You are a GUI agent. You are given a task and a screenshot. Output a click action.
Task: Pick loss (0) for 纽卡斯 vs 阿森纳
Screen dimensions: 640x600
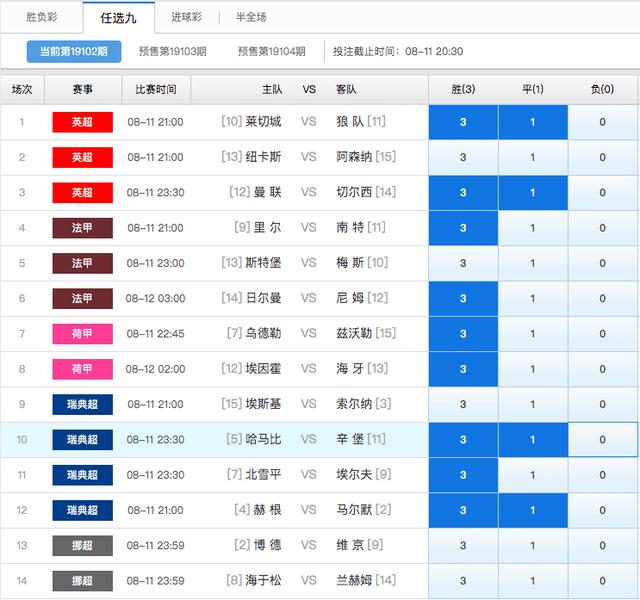[602, 157]
